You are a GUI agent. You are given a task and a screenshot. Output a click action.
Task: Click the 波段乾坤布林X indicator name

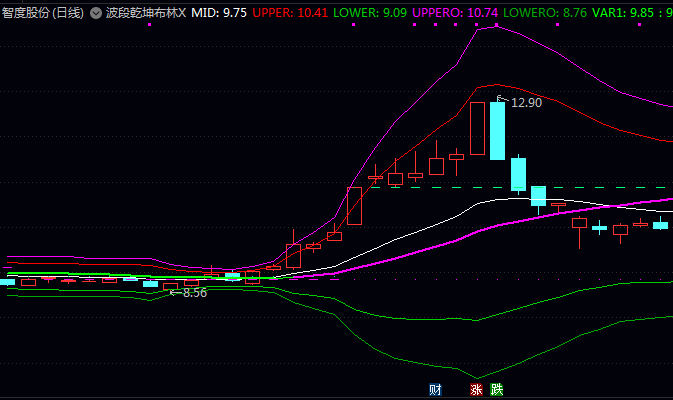[x=146, y=14]
